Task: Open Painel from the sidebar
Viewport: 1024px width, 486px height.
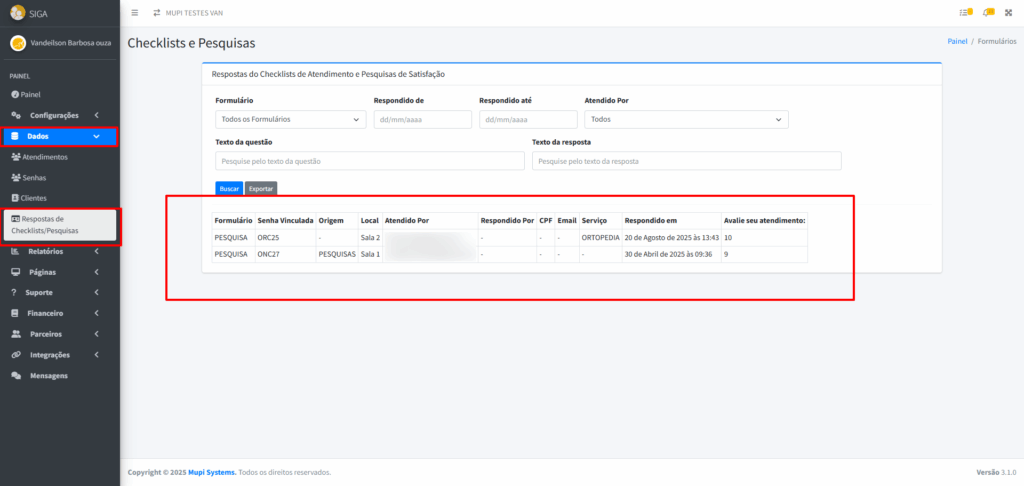Action: click(30, 94)
